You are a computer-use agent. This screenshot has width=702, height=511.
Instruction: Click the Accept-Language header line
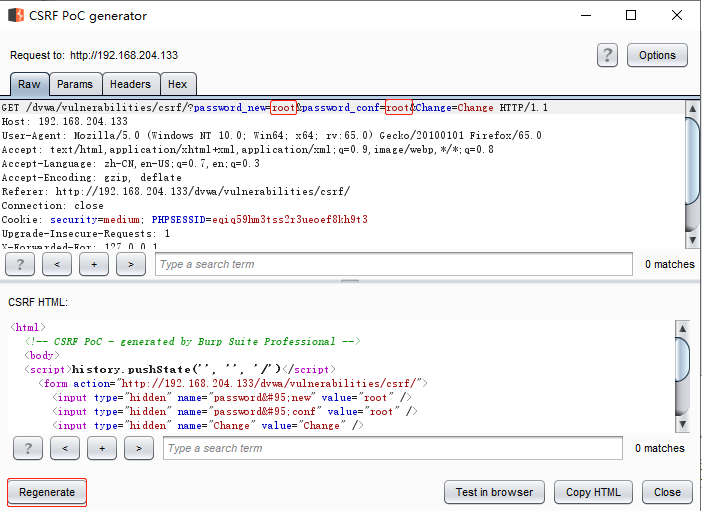click(x=131, y=163)
